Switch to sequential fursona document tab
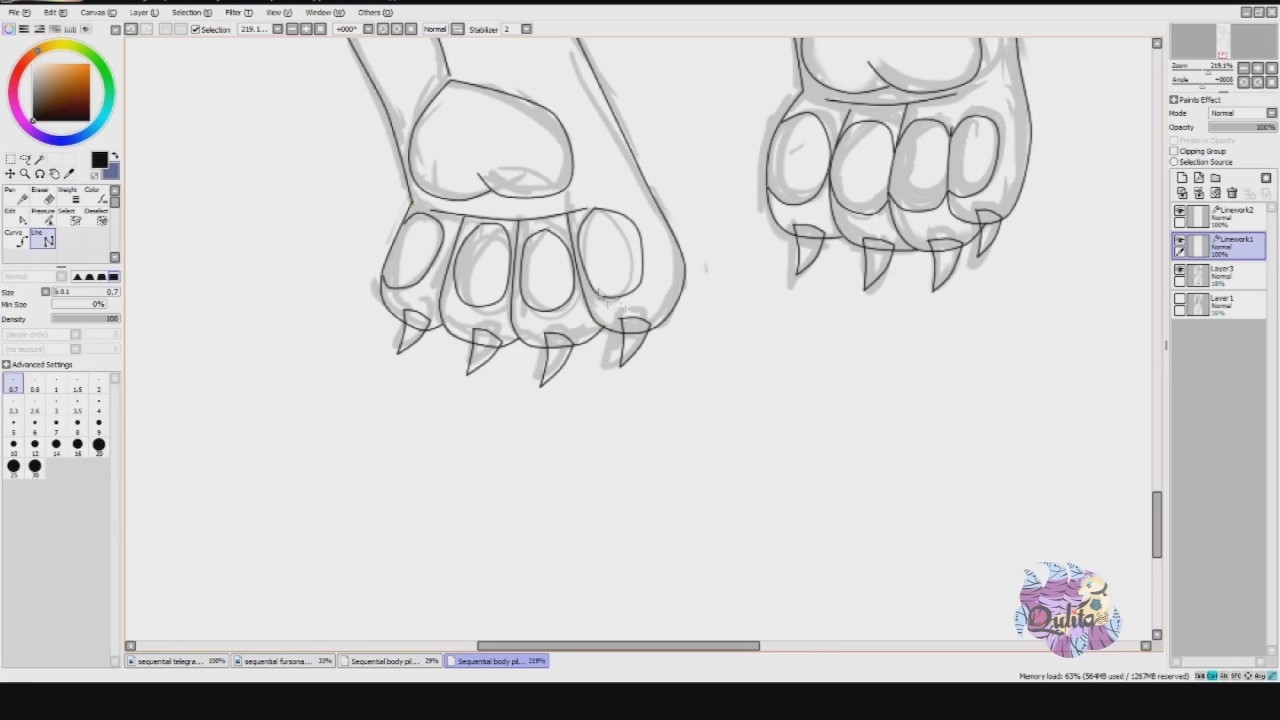 click(284, 661)
